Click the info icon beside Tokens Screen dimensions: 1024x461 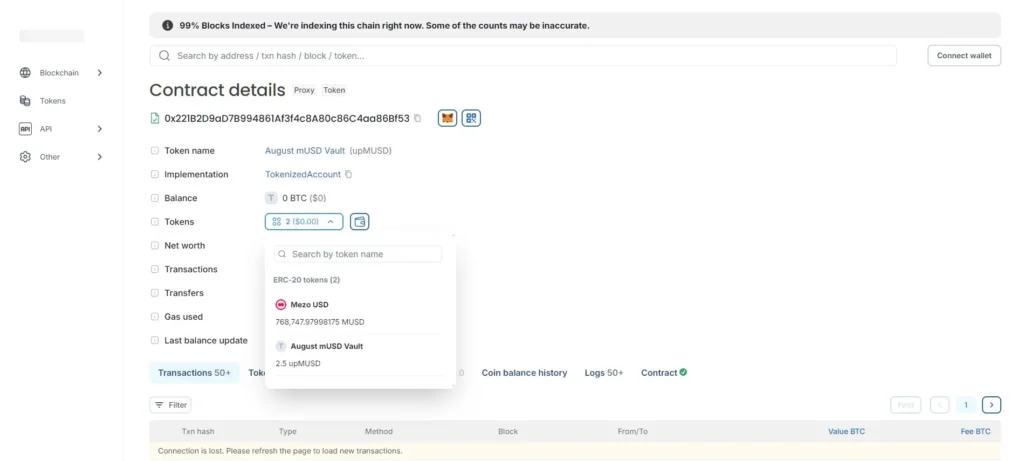pyautogui.click(x=155, y=222)
